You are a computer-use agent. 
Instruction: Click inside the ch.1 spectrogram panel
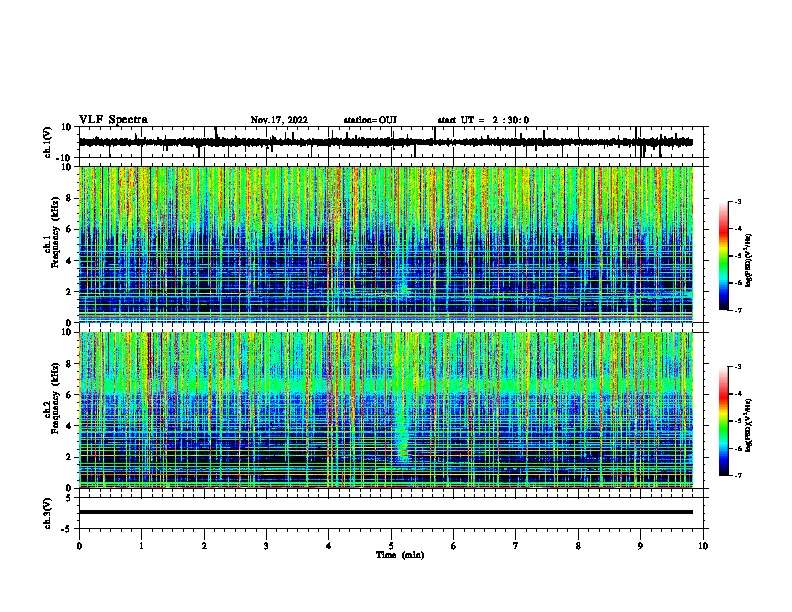[385, 244]
